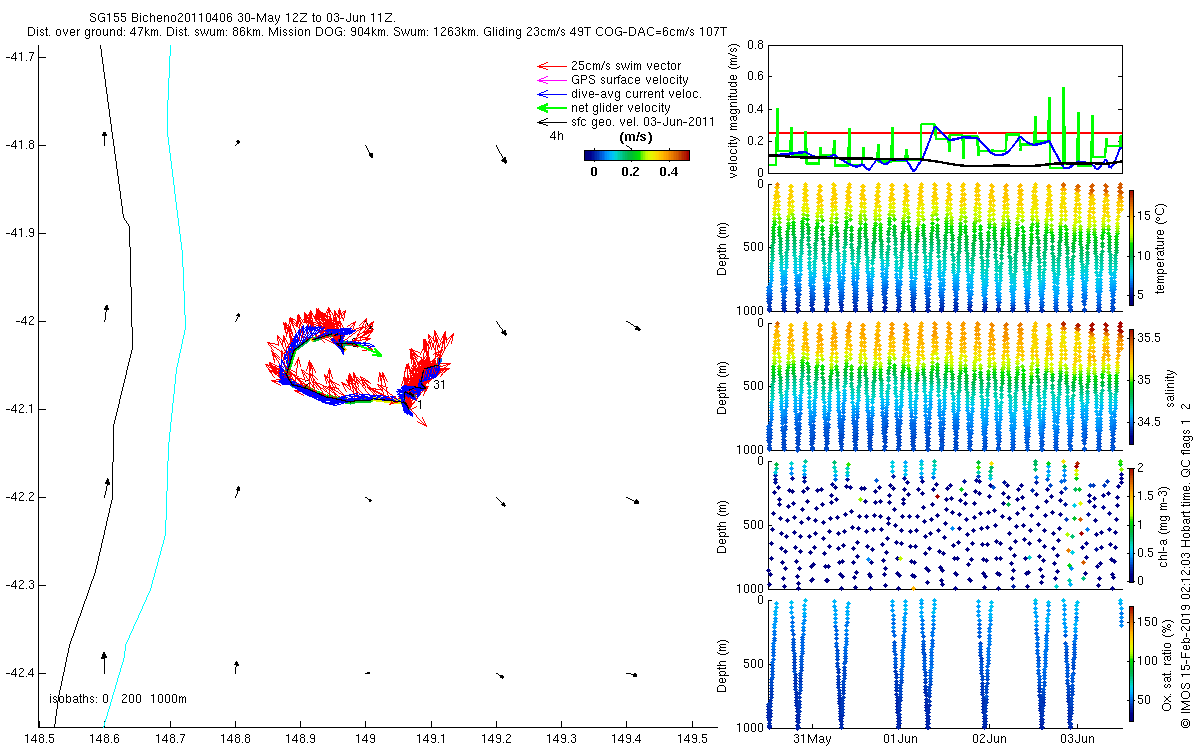Click the magenta GPS surface velocity legend arrow
This screenshot has height=750, width=1200.
click(x=550, y=80)
